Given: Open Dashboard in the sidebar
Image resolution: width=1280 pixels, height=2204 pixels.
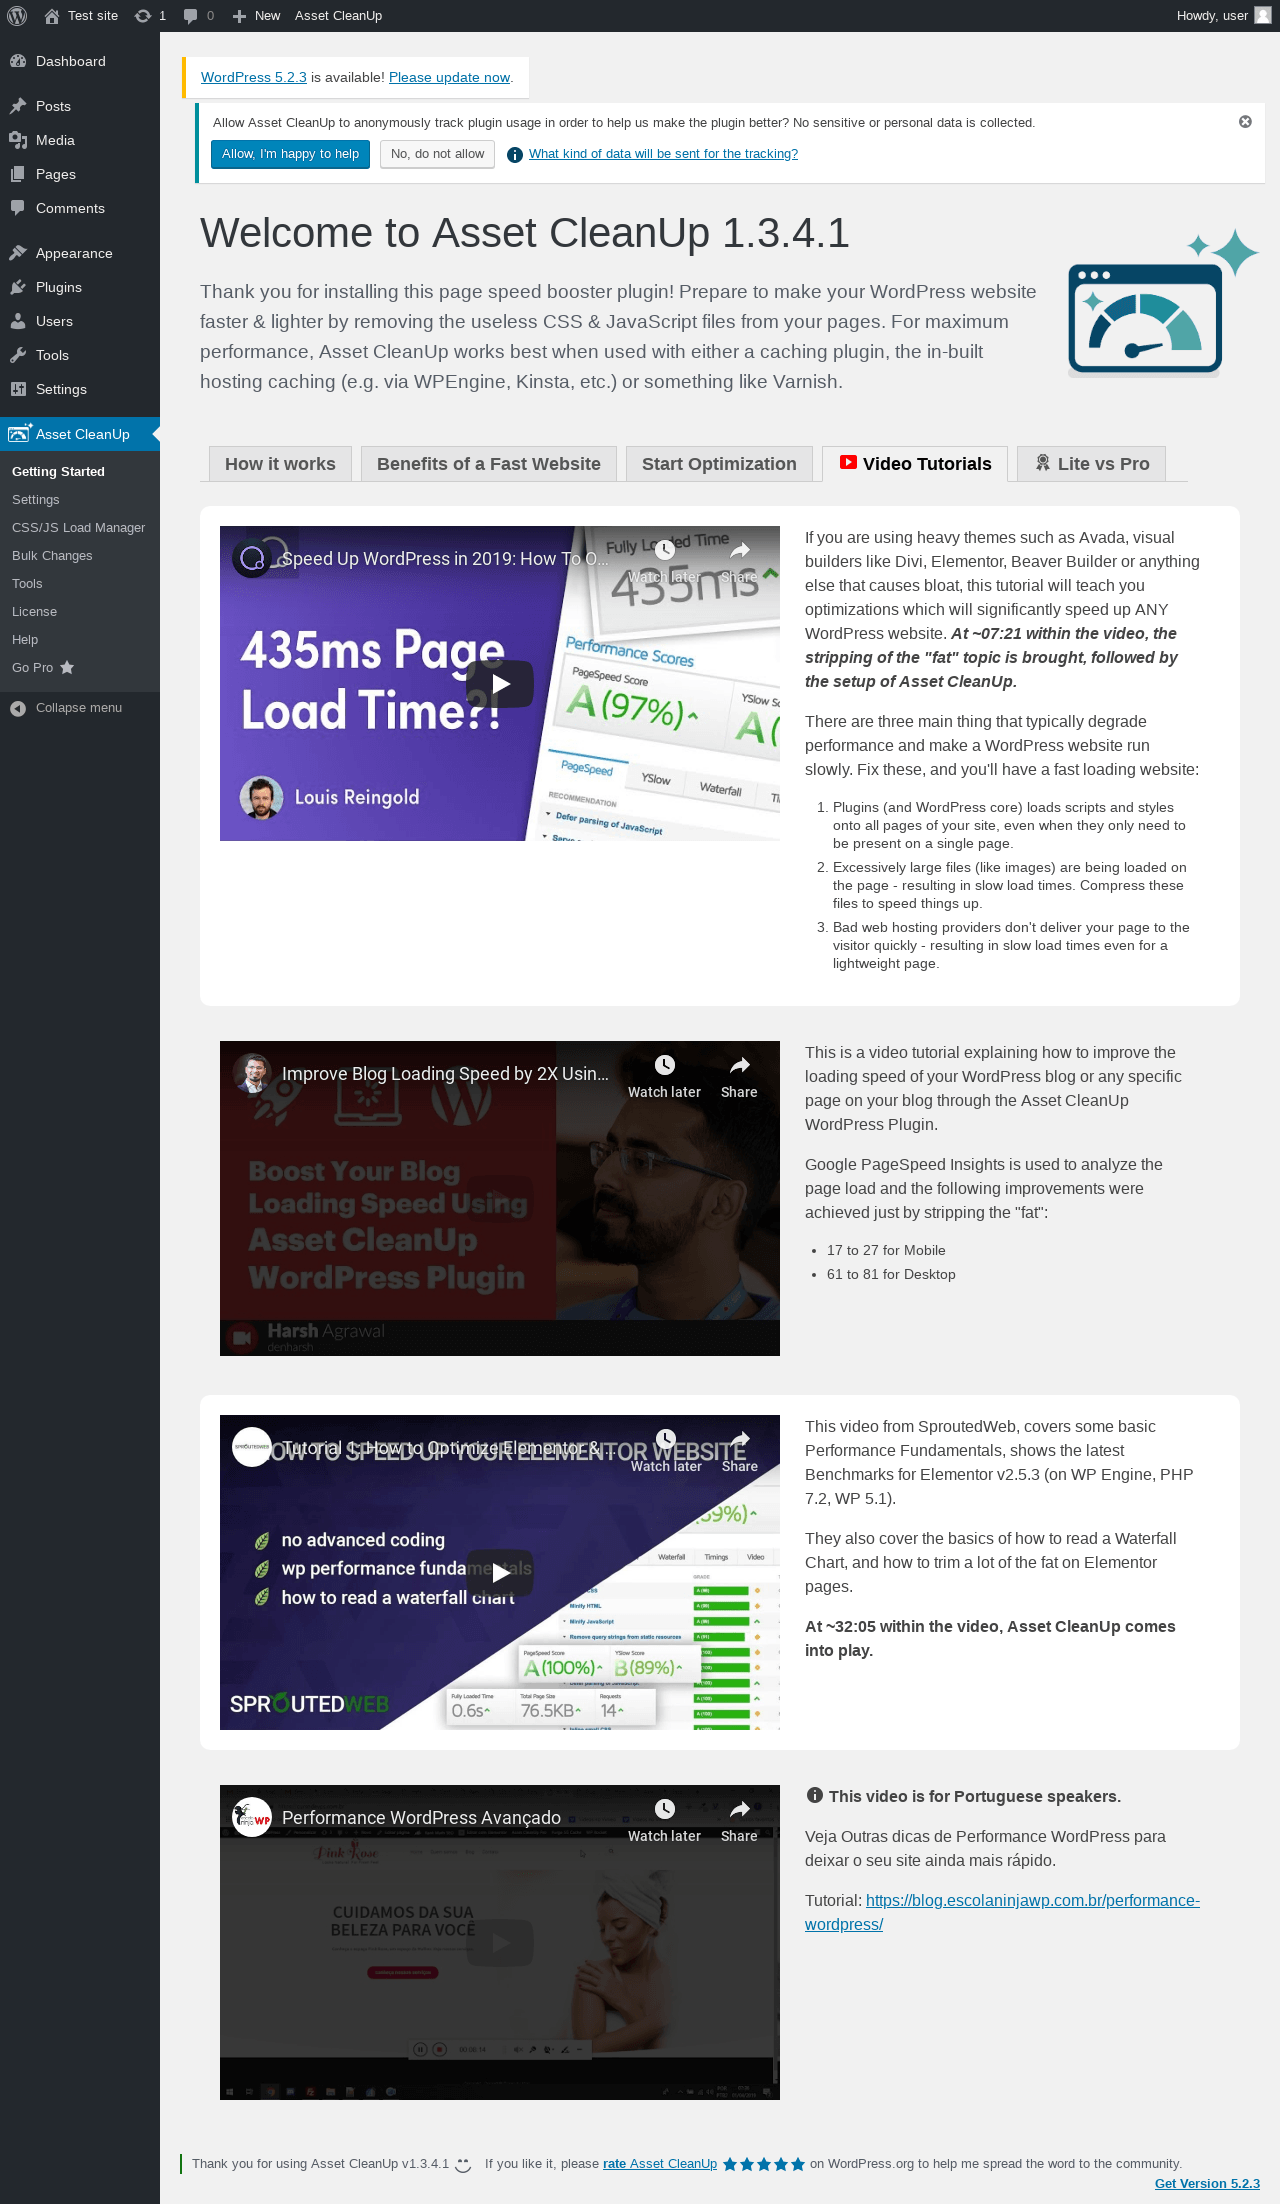Looking at the screenshot, I should click(80, 61).
